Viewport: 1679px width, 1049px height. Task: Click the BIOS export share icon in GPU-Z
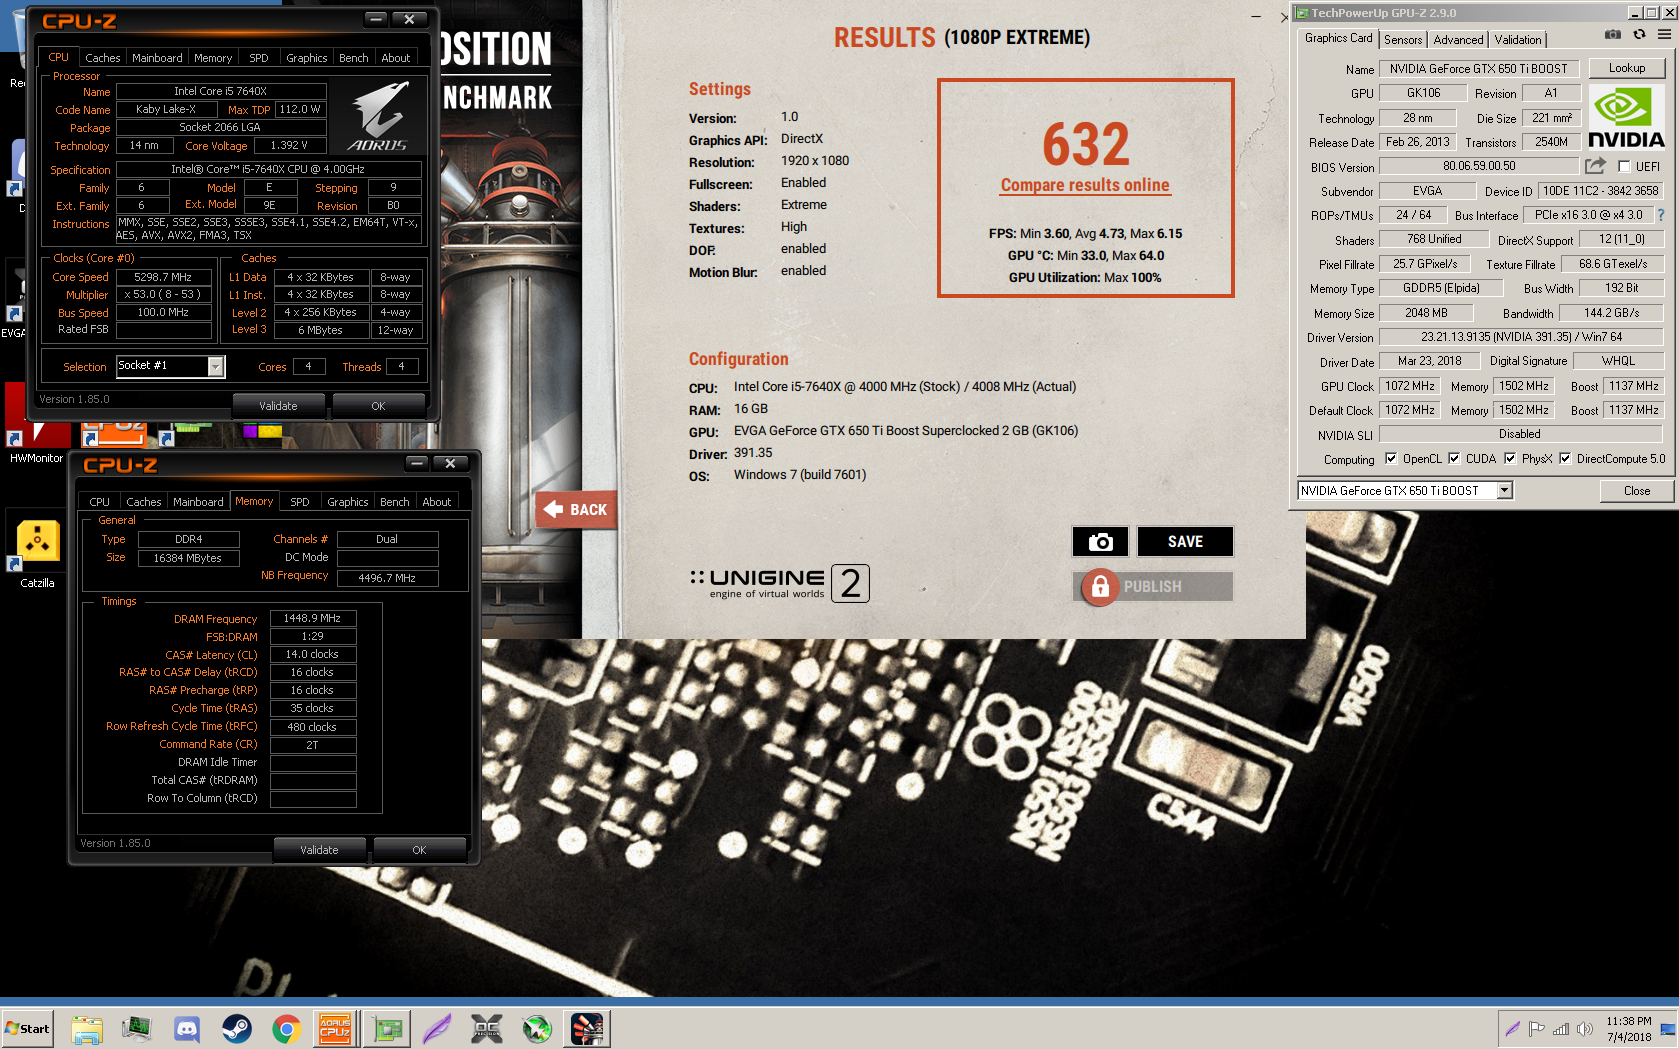[x=1595, y=166]
